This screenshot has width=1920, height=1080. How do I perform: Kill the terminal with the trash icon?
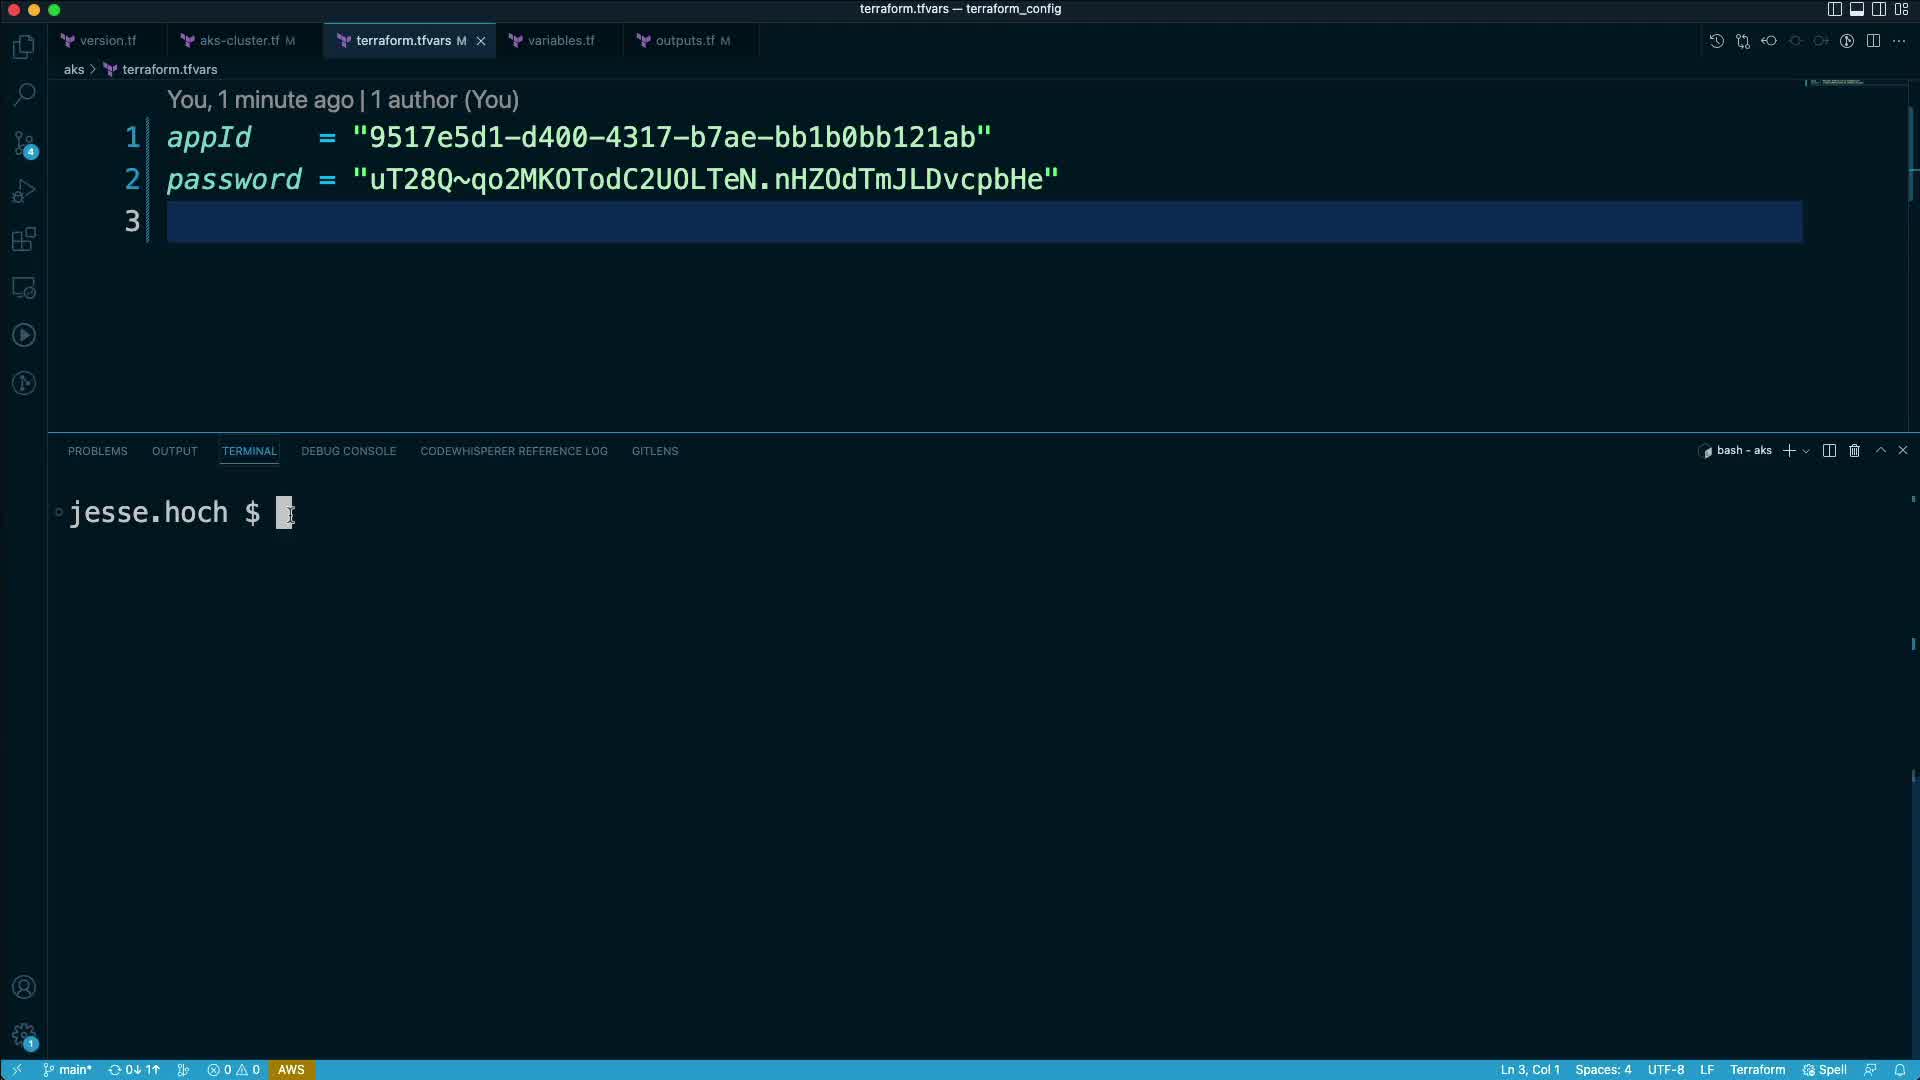click(x=1854, y=451)
